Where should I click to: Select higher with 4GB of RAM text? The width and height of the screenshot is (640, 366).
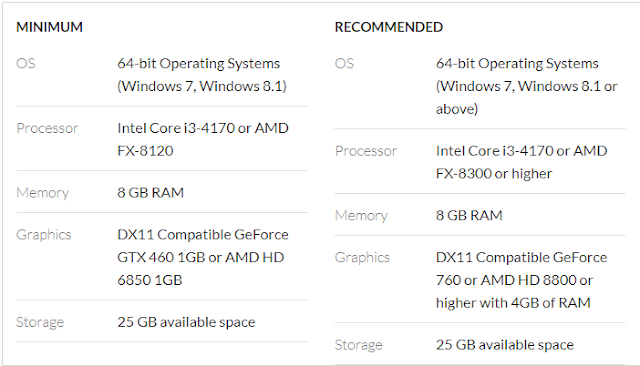click(x=513, y=303)
